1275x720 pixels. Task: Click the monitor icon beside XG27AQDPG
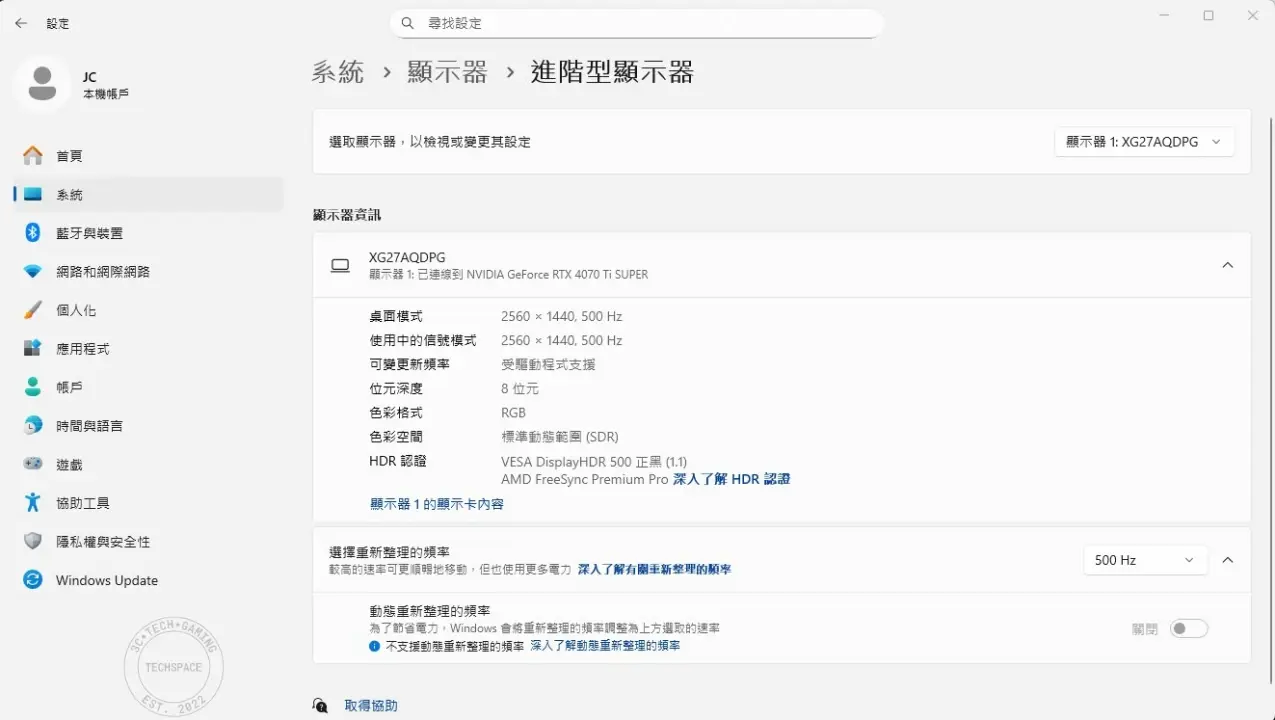coord(340,265)
